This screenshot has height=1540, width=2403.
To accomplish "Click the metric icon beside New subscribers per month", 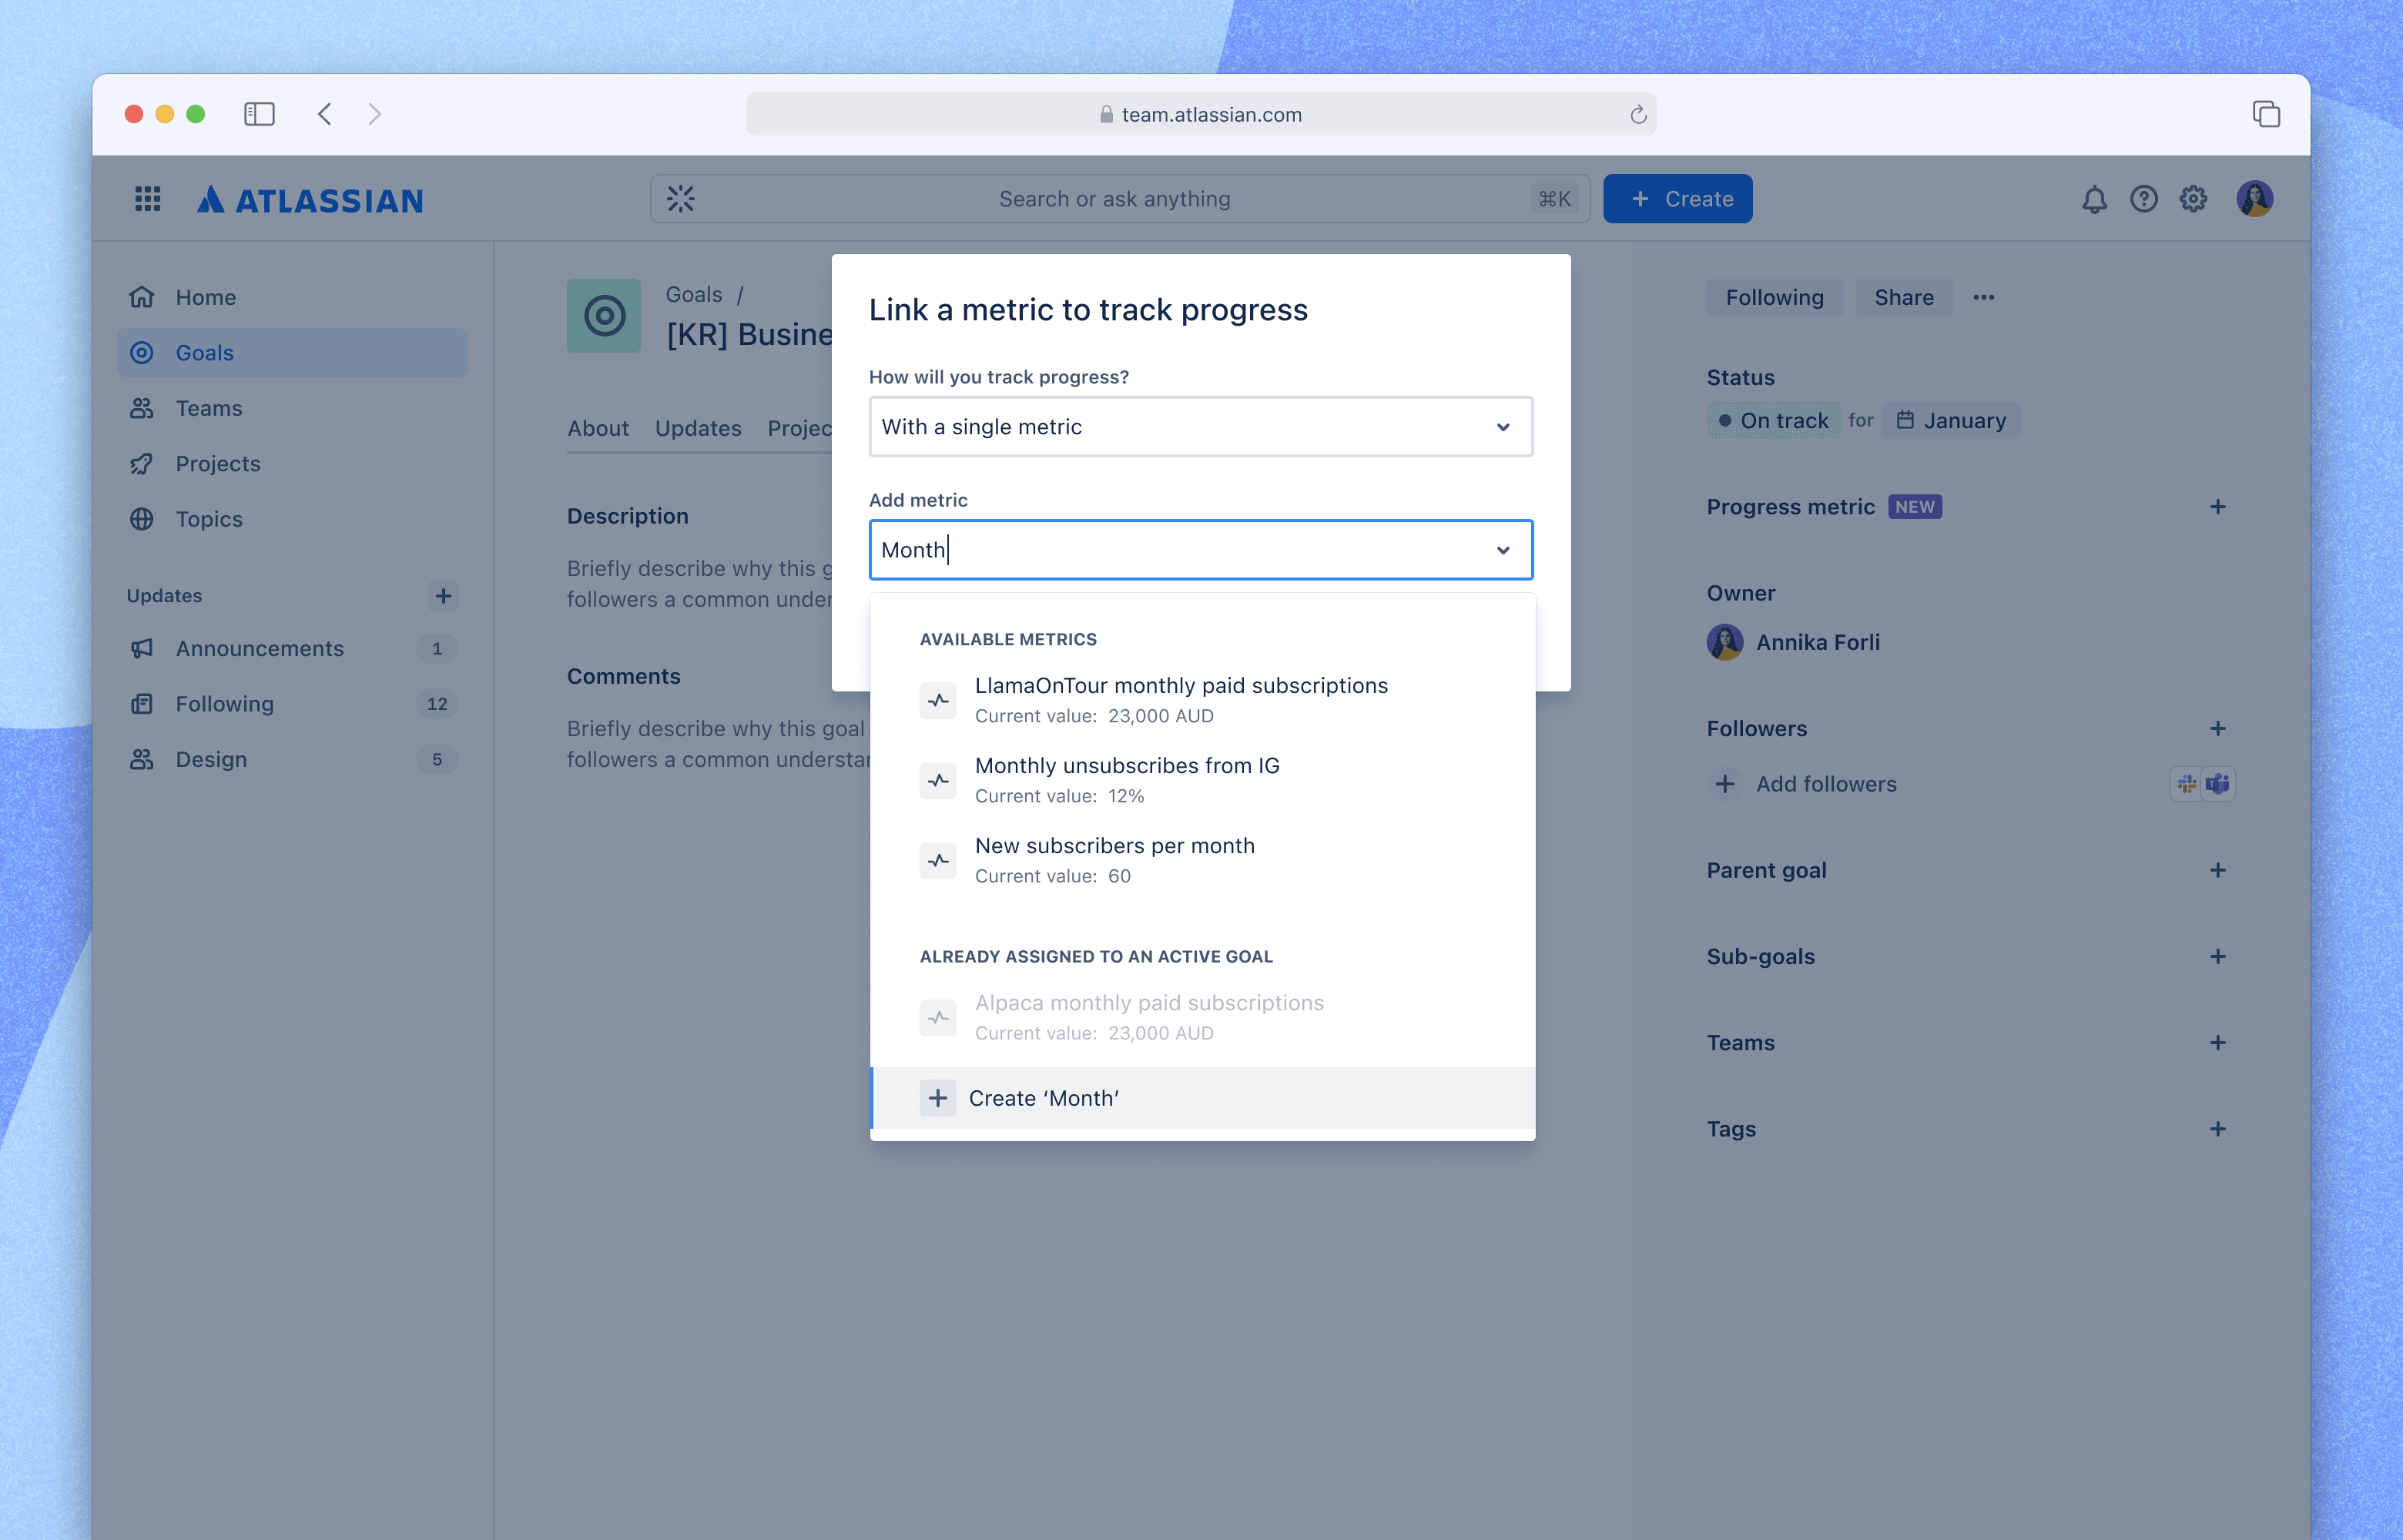I will point(937,860).
